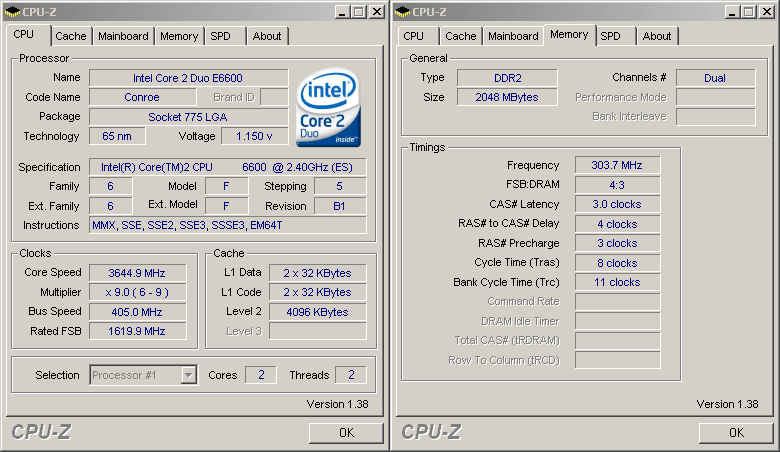This screenshot has height=452, width=780.
Task: Close the right CPU-Z window
Action: [767, 11]
